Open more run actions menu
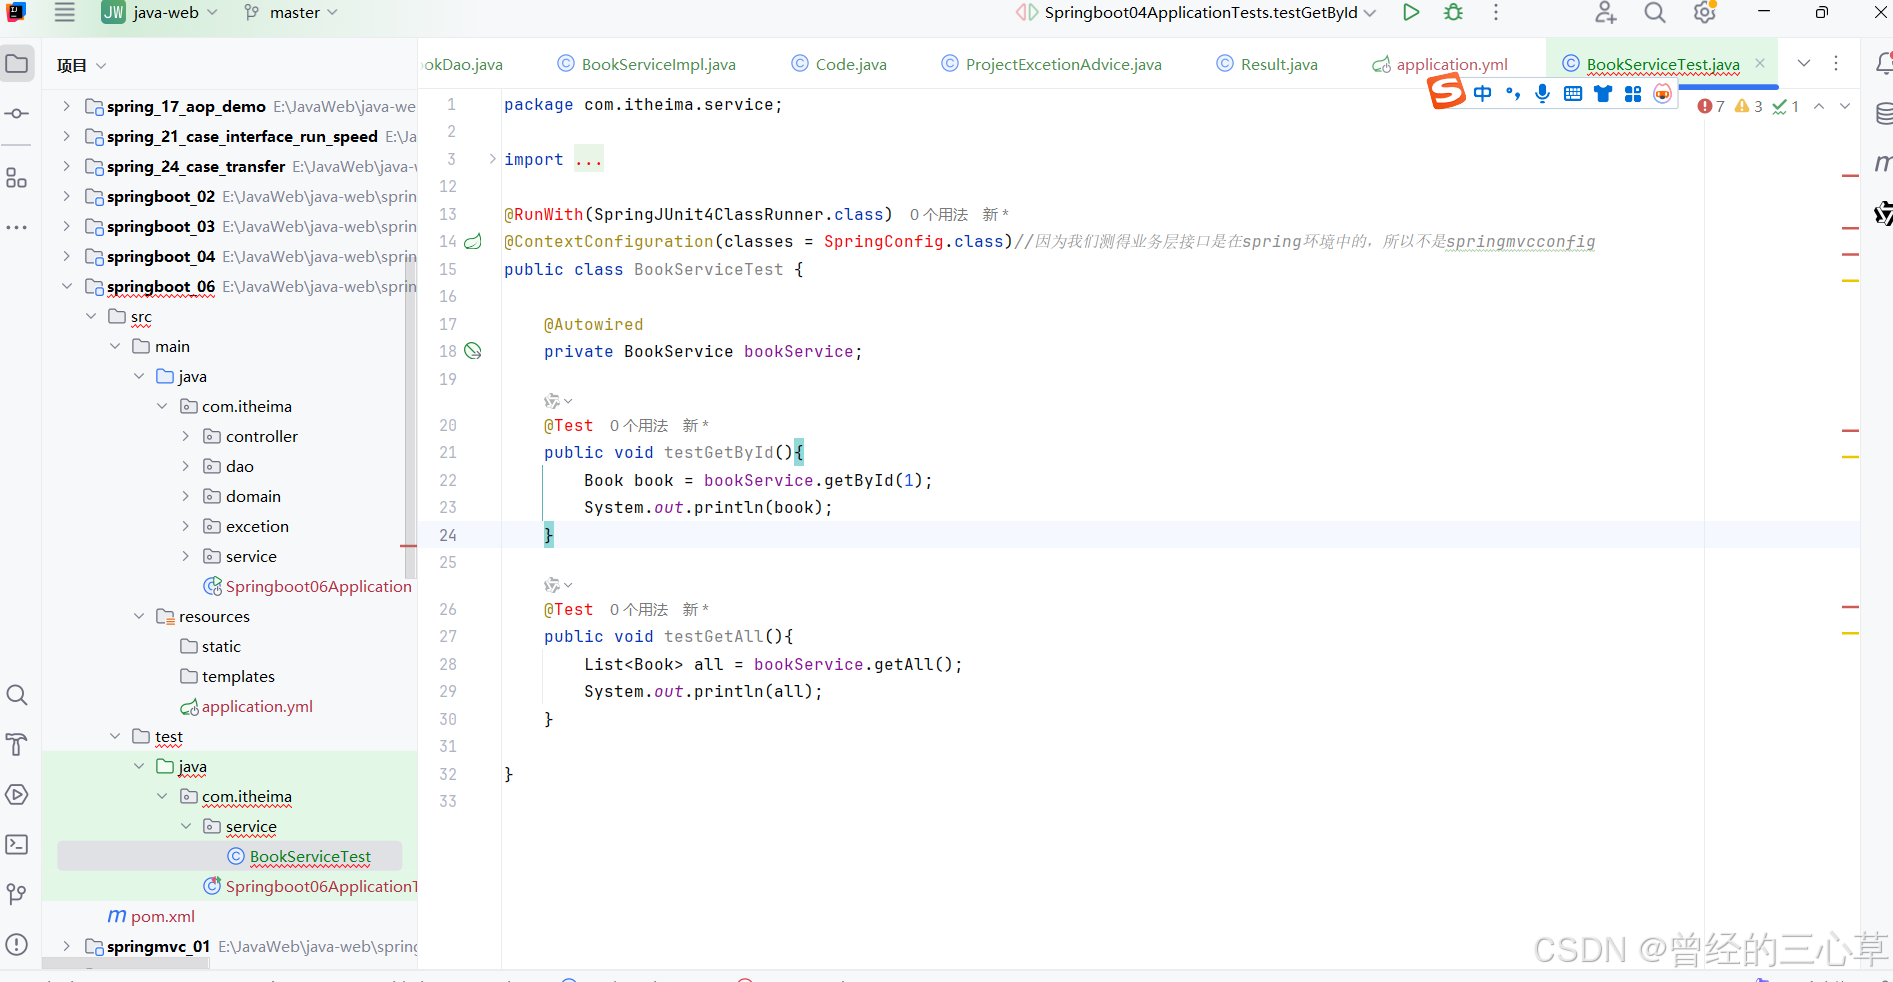The width and height of the screenshot is (1893, 982). pyautogui.click(x=1496, y=13)
